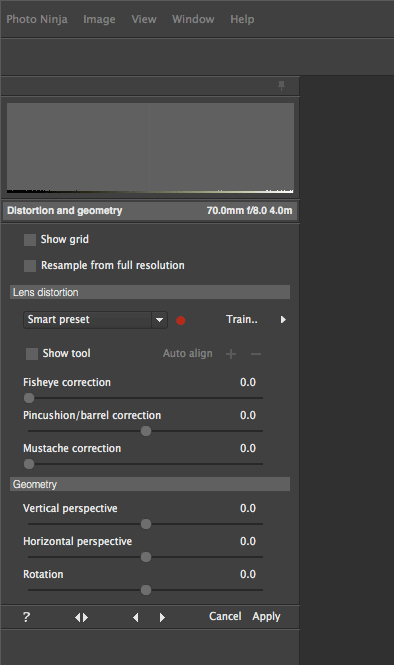394x665 pixels.
Task: Open the Photo Ninja menu
Action: [37, 19]
